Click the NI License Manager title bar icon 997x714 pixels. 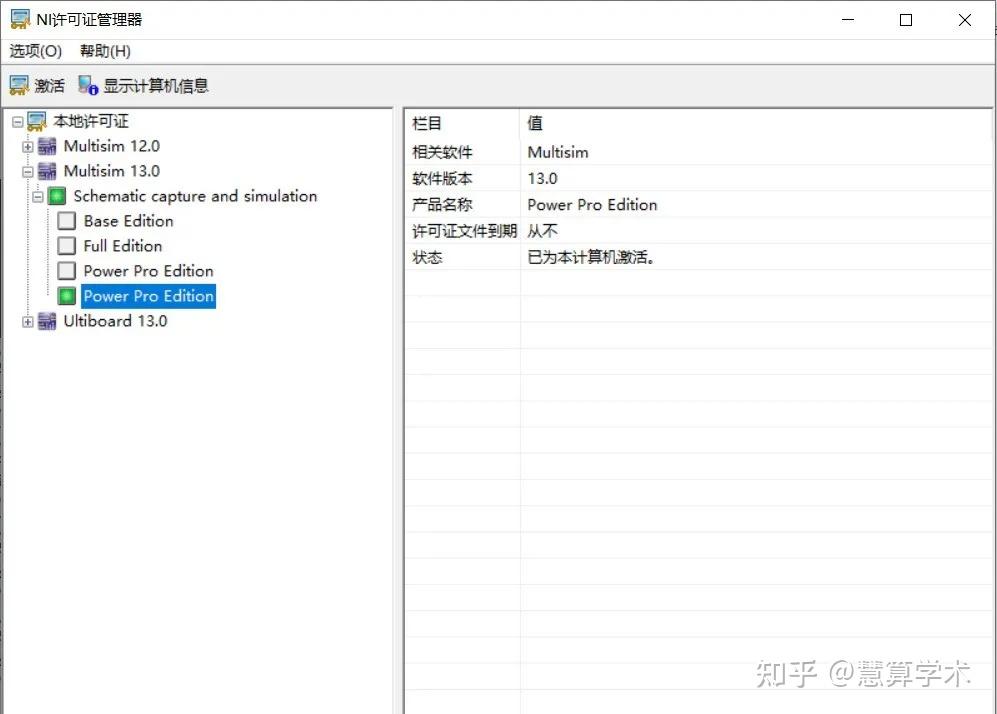[x=19, y=18]
